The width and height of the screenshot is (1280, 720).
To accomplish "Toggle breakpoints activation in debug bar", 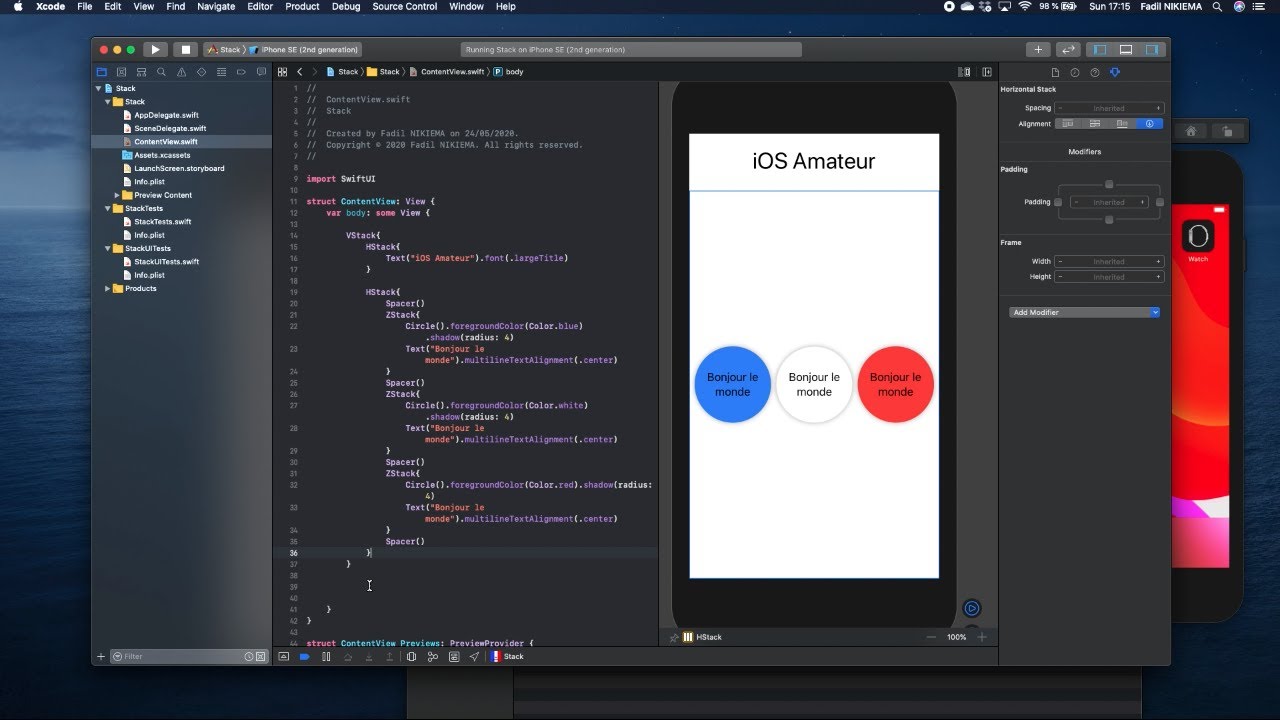I will click(304, 657).
